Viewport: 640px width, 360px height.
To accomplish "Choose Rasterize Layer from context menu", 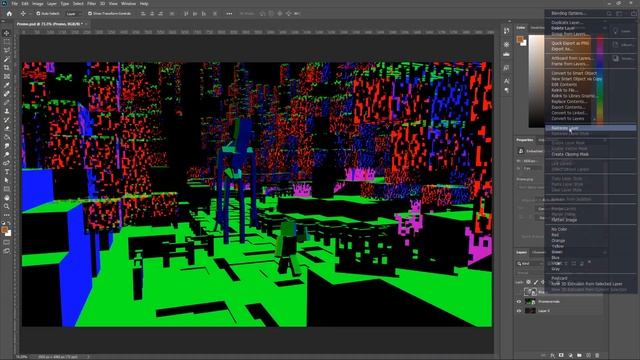I will (591, 128).
